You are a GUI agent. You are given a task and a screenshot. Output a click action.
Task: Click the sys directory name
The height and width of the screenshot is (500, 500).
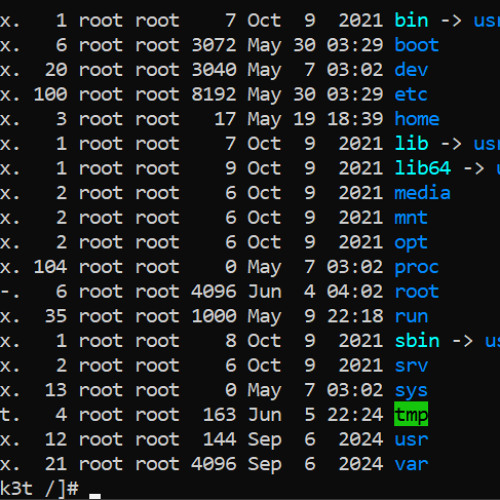click(411, 391)
